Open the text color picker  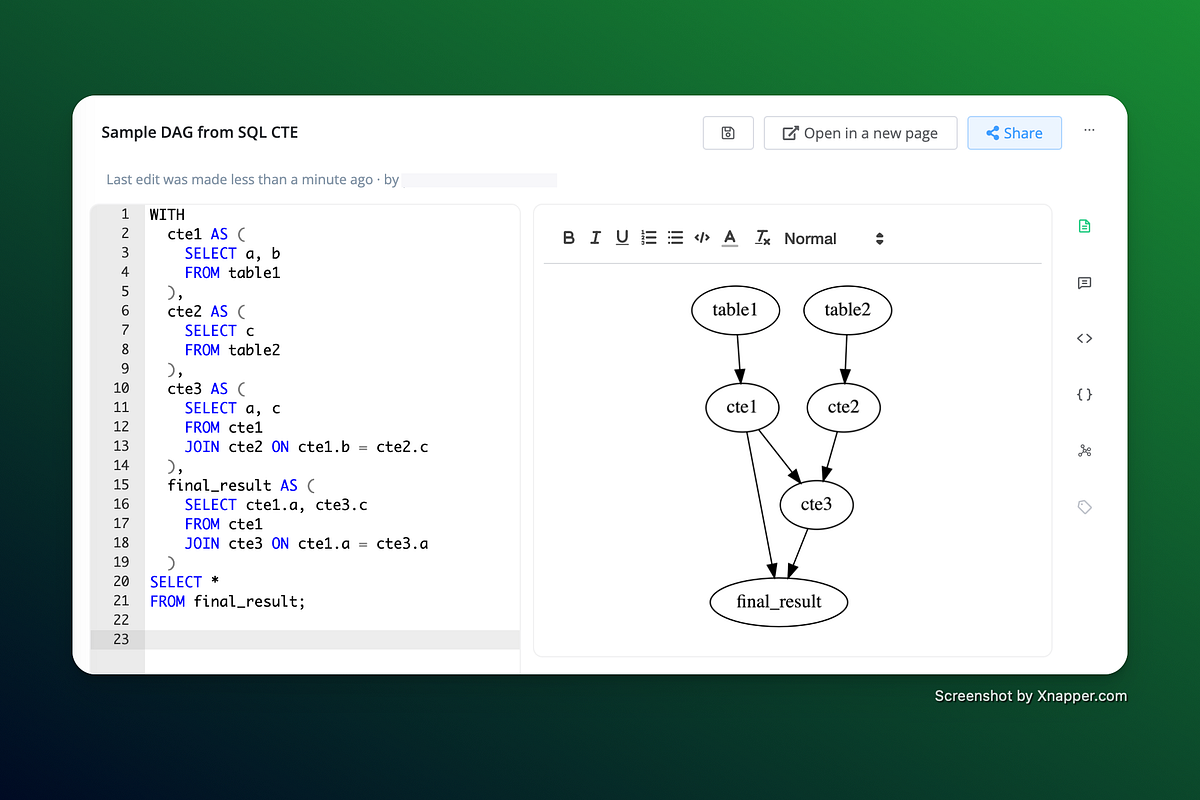(x=729, y=238)
